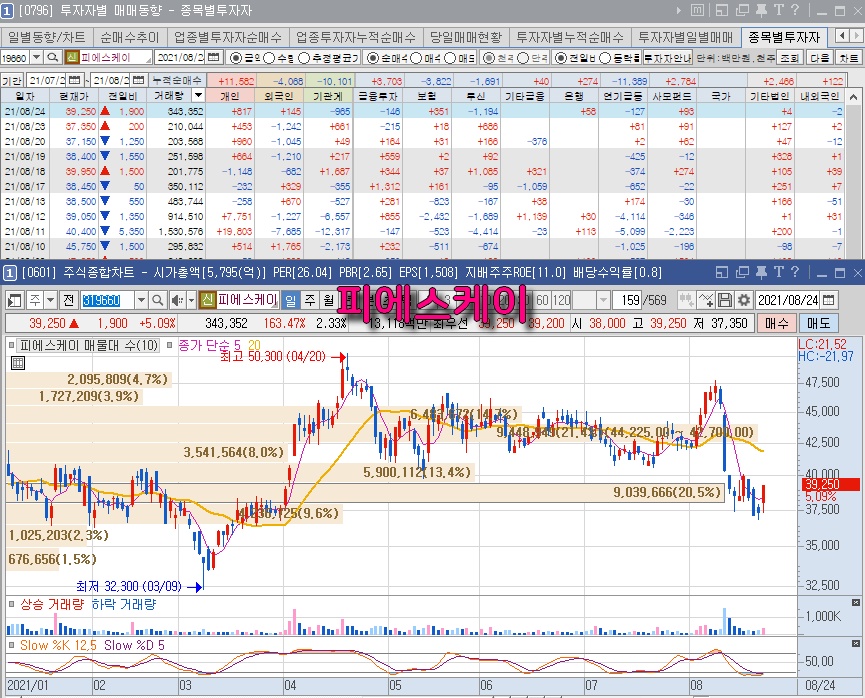Open the chart date calendar icon
The width and height of the screenshot is (865, 698).
pyautogui.click(x=828, y=301)
